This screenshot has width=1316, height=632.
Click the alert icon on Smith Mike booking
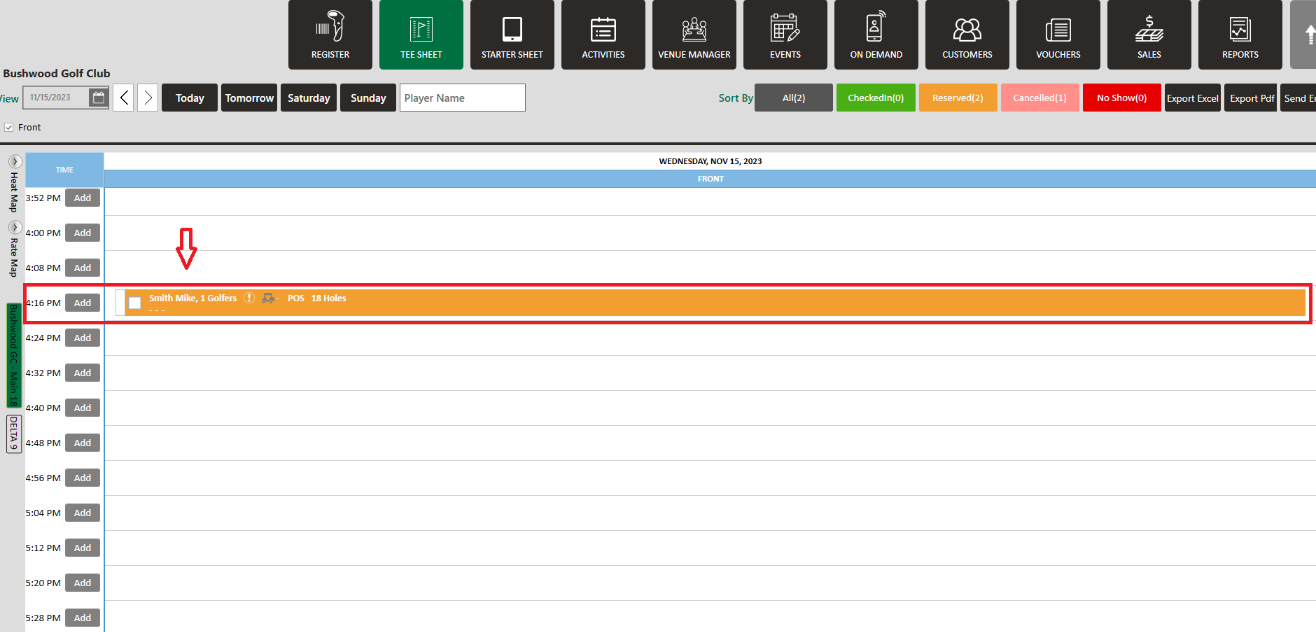point(250,298)
